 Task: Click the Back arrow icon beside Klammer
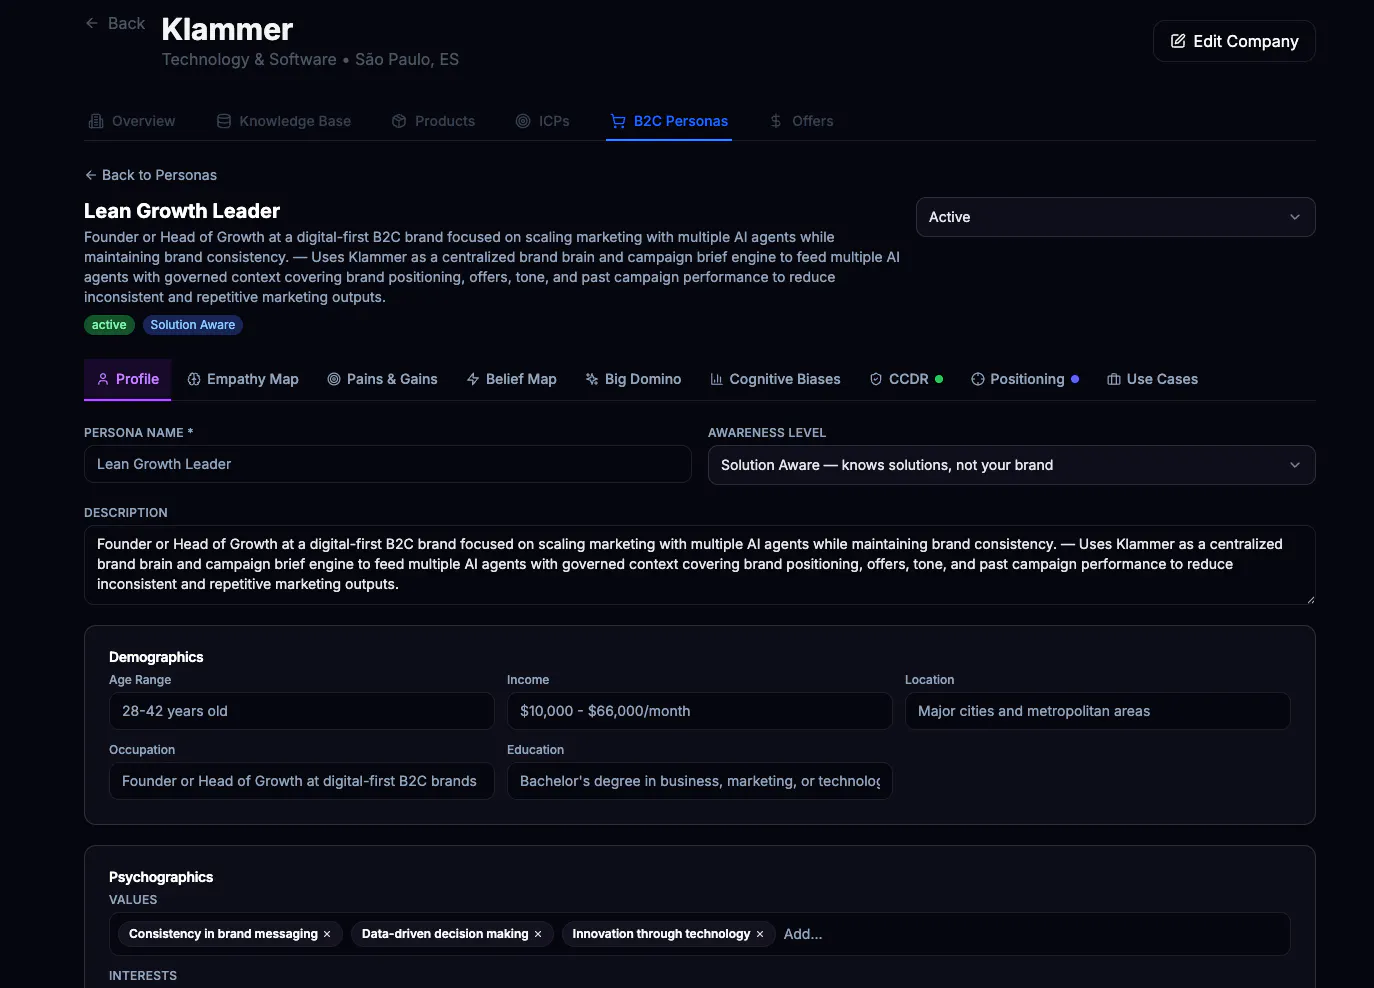[x=92, y=23]
